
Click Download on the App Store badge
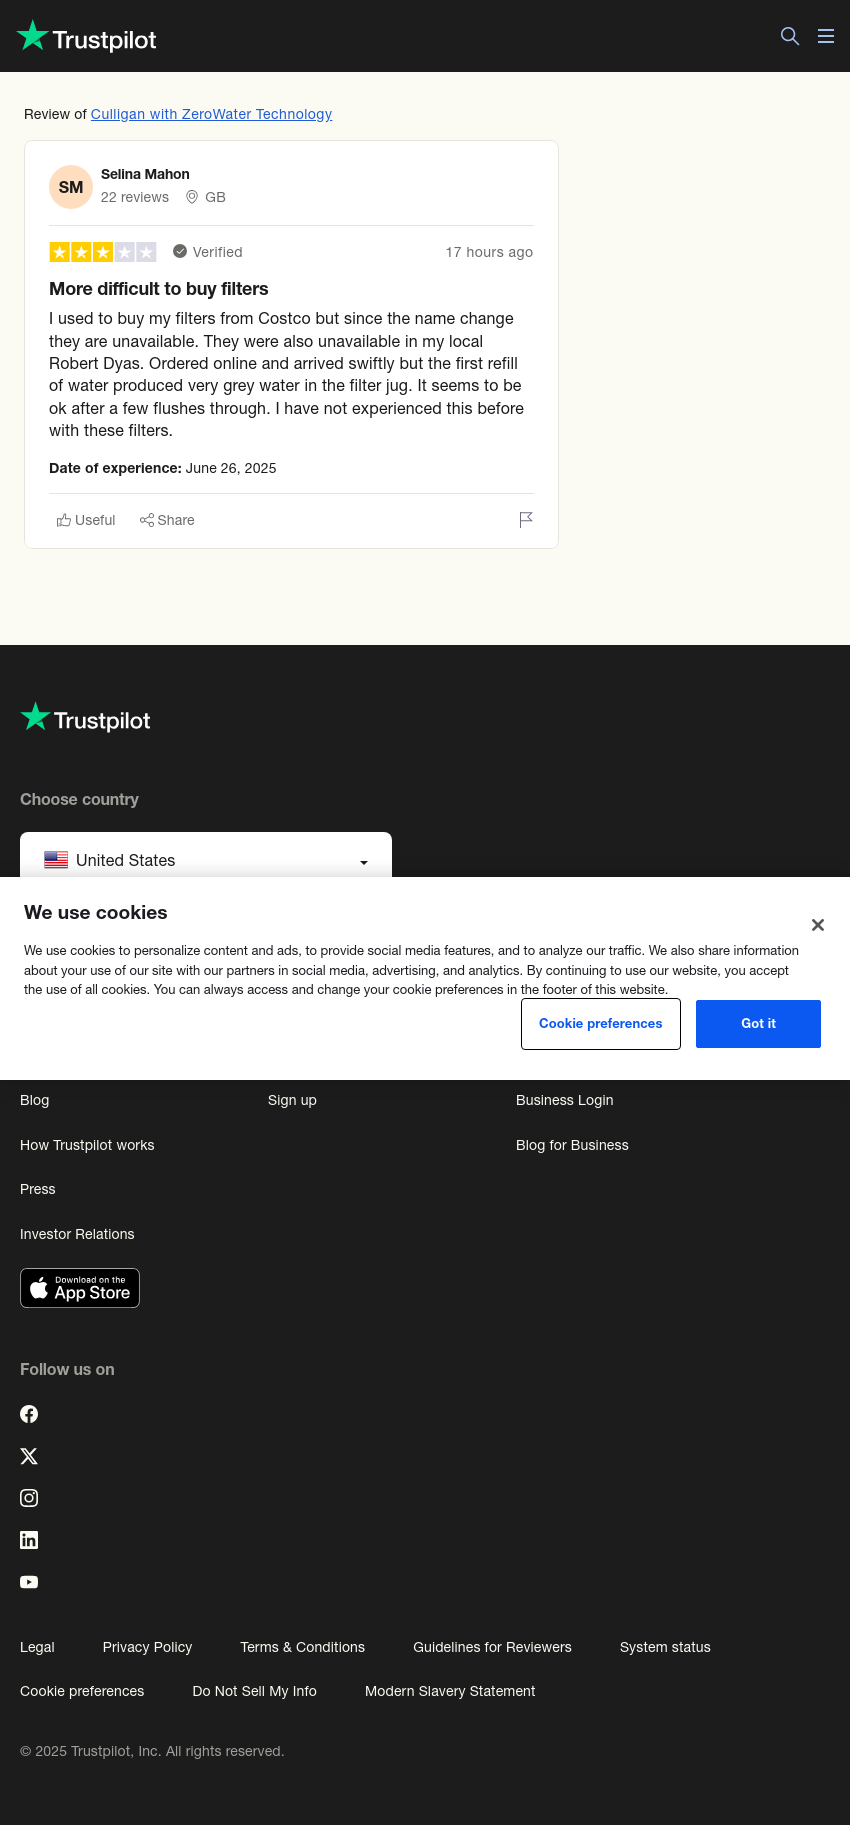(x=80, y=1288)
